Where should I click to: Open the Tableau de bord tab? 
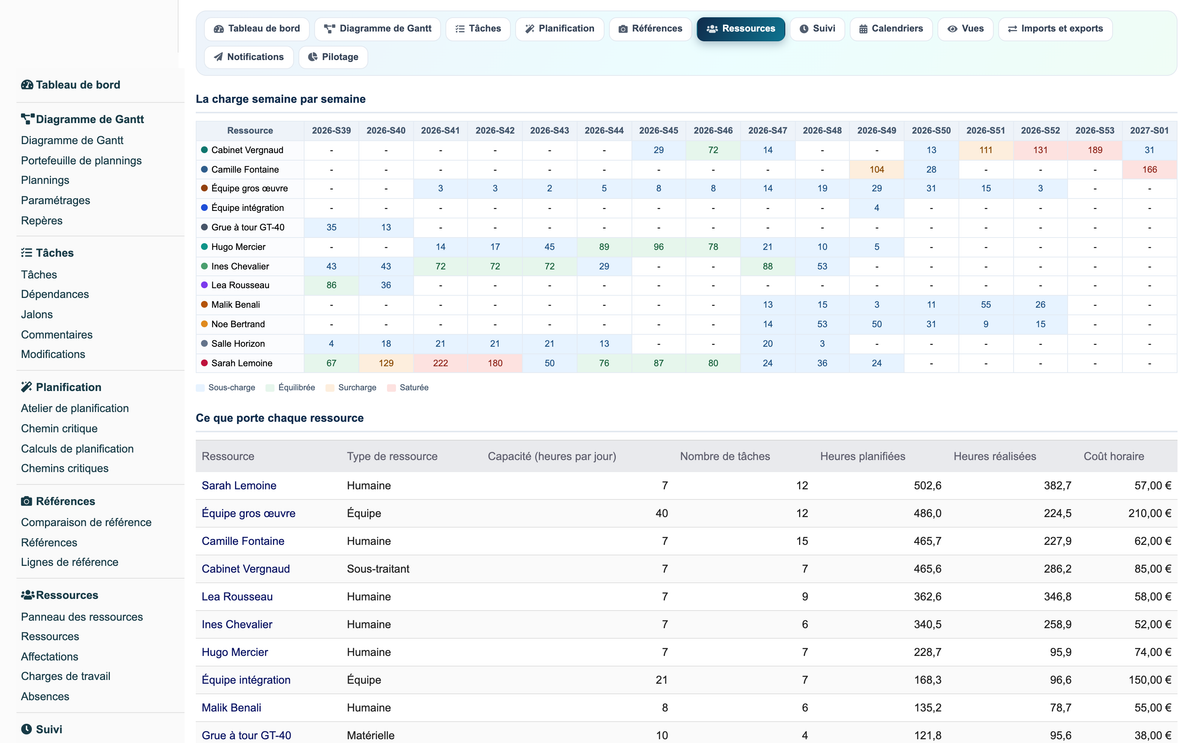257,29
